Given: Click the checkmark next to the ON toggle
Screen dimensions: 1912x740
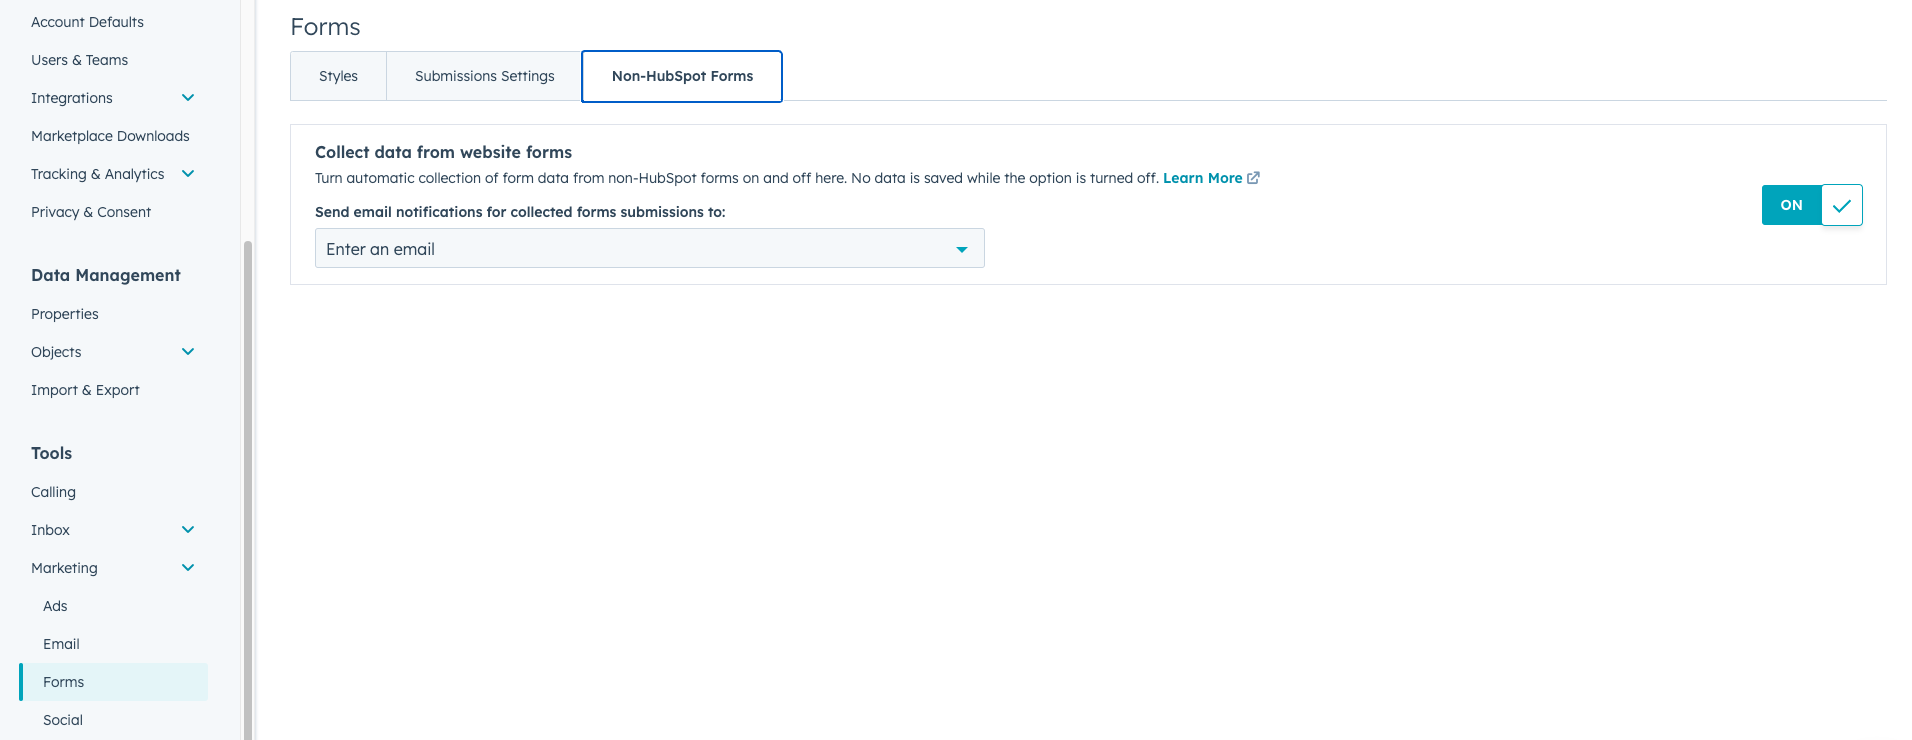Looking at the screenshot, I should pyautogui.click(x=1843, y=204).
